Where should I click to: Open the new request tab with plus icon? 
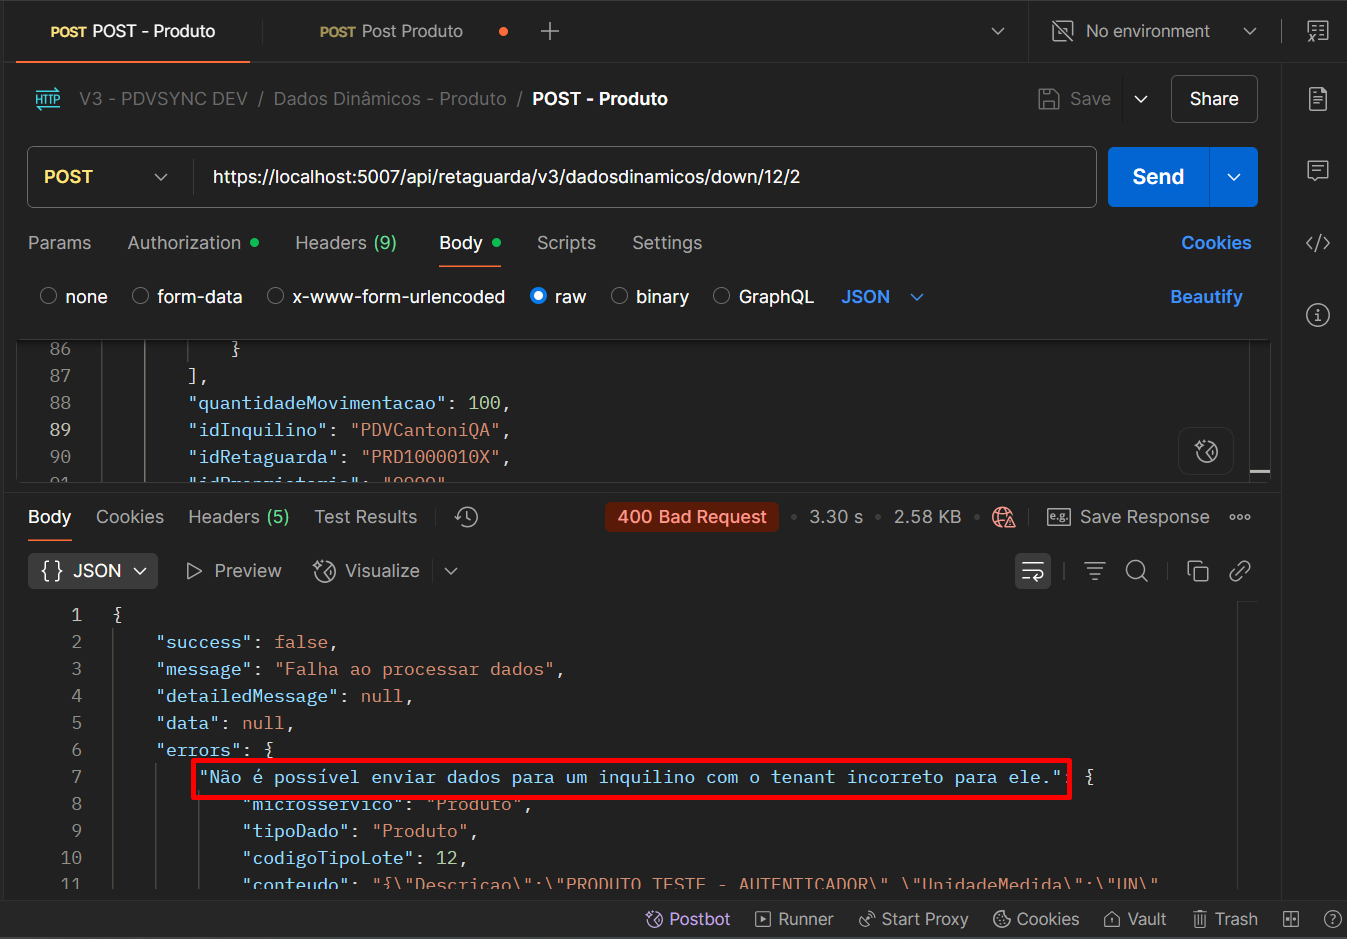pyautogui.click(x=549, y=31)
